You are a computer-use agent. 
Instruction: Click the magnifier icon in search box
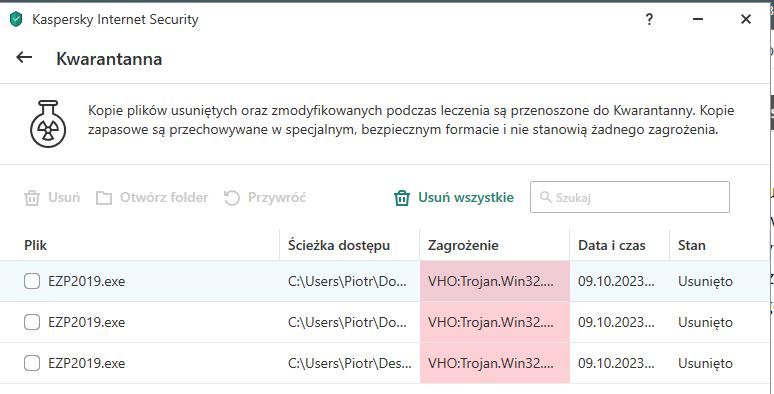[x=545, y=197]
